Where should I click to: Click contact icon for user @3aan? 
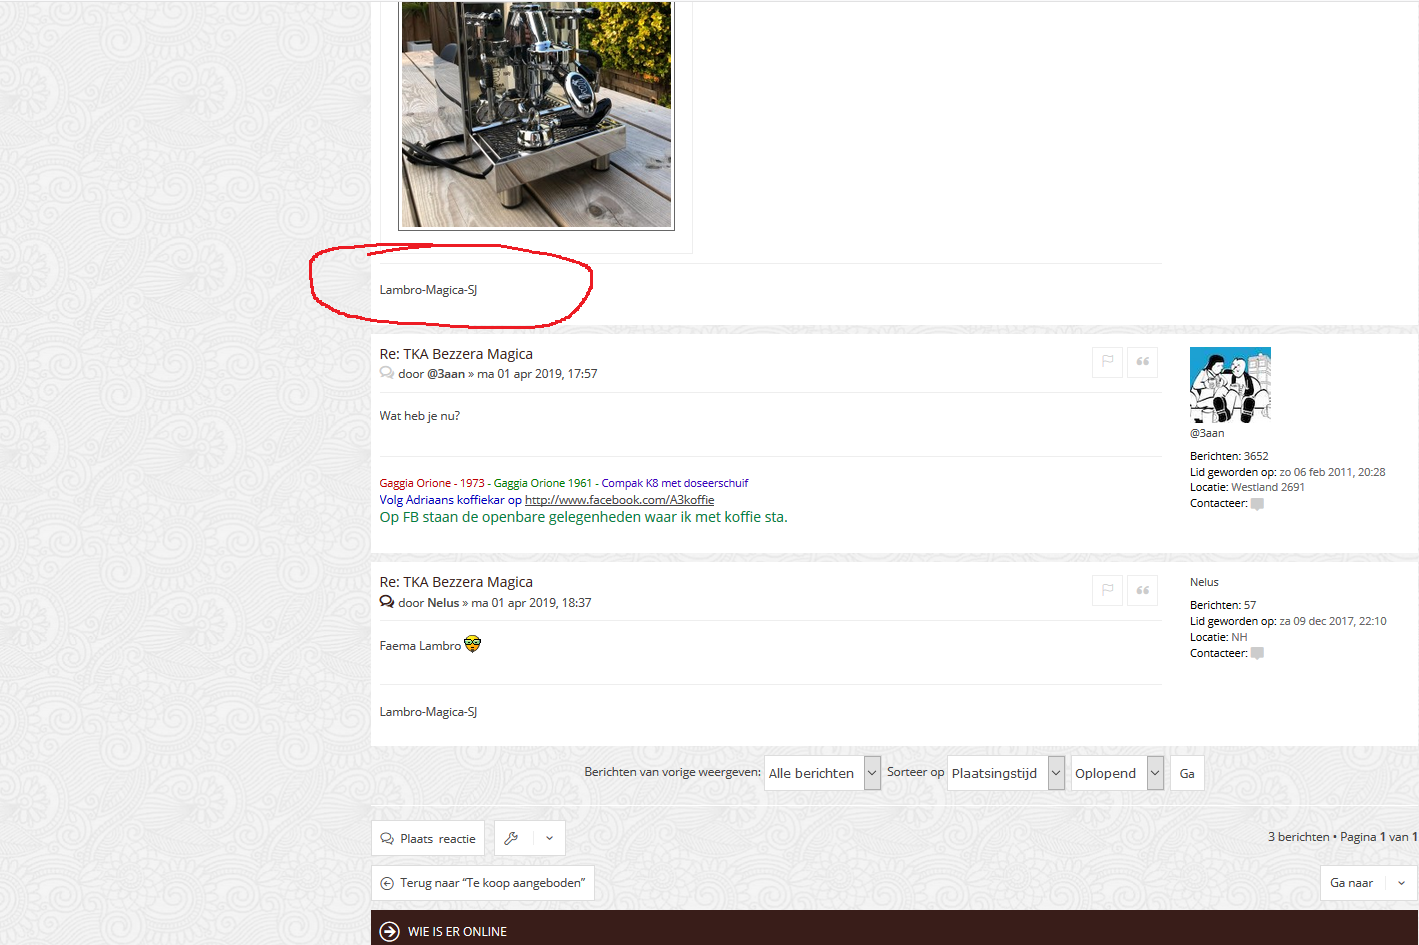(x=1257, y=504)
